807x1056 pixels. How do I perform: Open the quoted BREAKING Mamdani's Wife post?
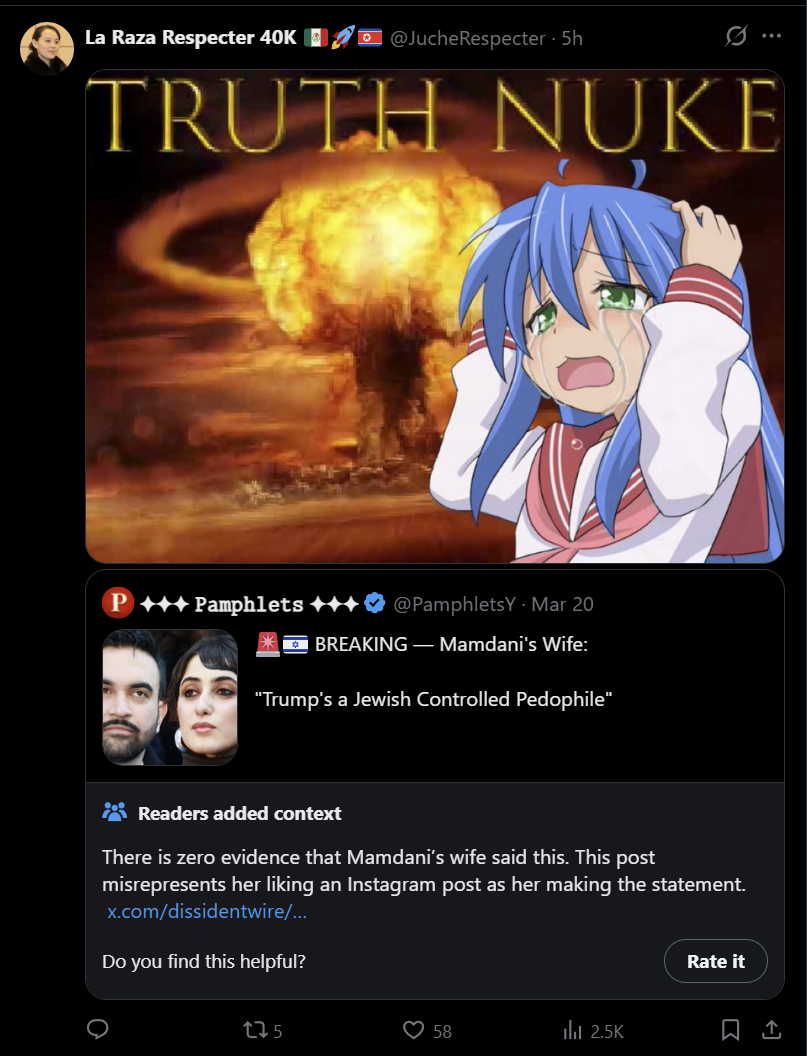point(434,675)
